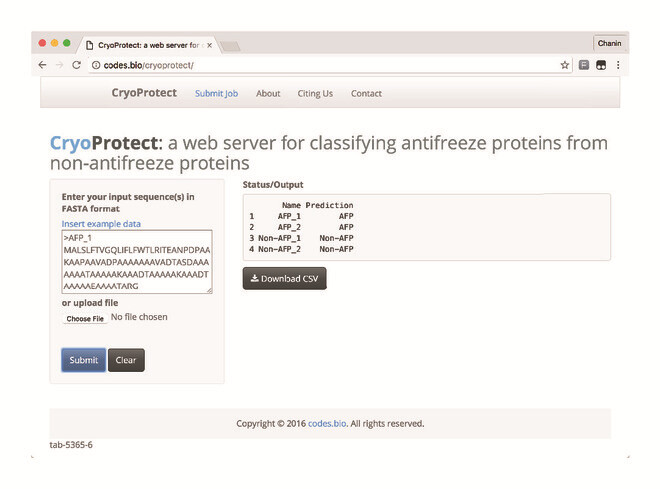Click the Choose File button
Image resolution: width=660 pixels, height=489 pixels.
pyautogui.click(x=85, y=319)
